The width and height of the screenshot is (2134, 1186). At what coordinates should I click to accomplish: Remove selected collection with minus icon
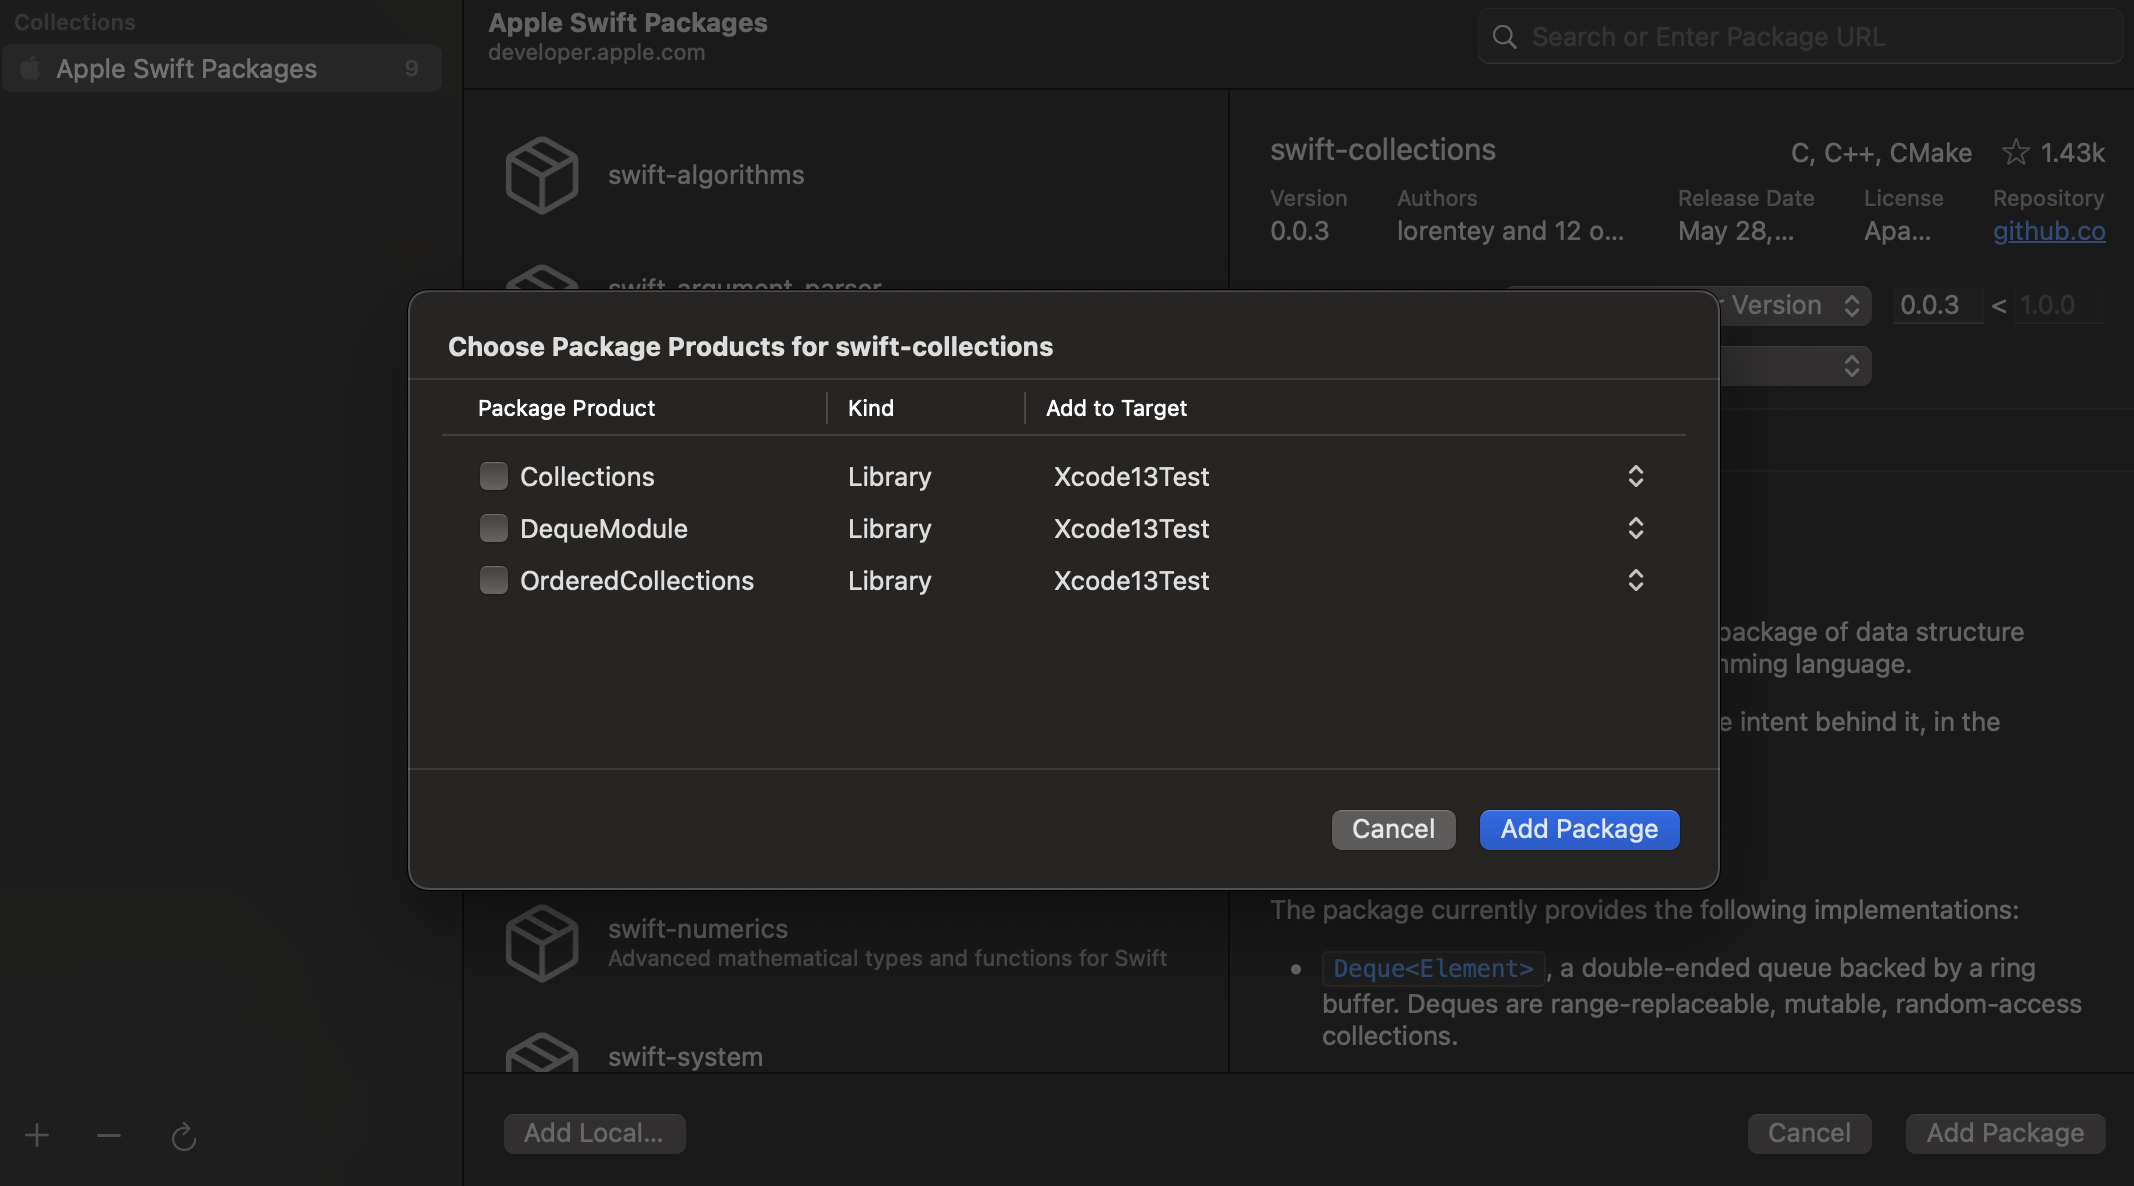[109, 1135]
